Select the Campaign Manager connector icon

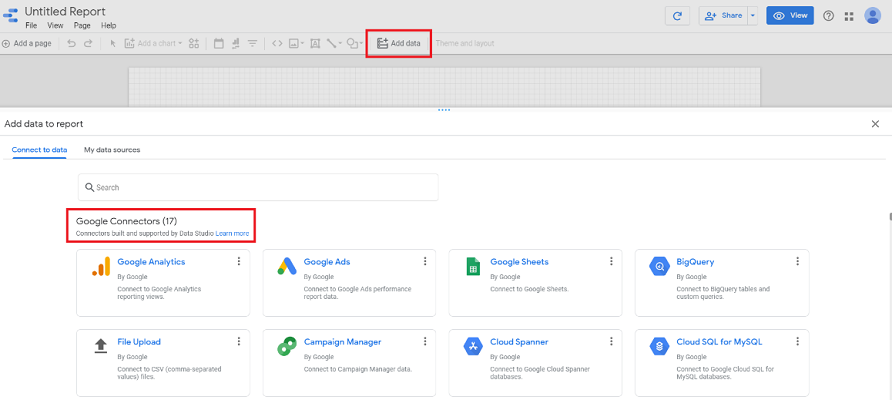(x=287, y=346)
